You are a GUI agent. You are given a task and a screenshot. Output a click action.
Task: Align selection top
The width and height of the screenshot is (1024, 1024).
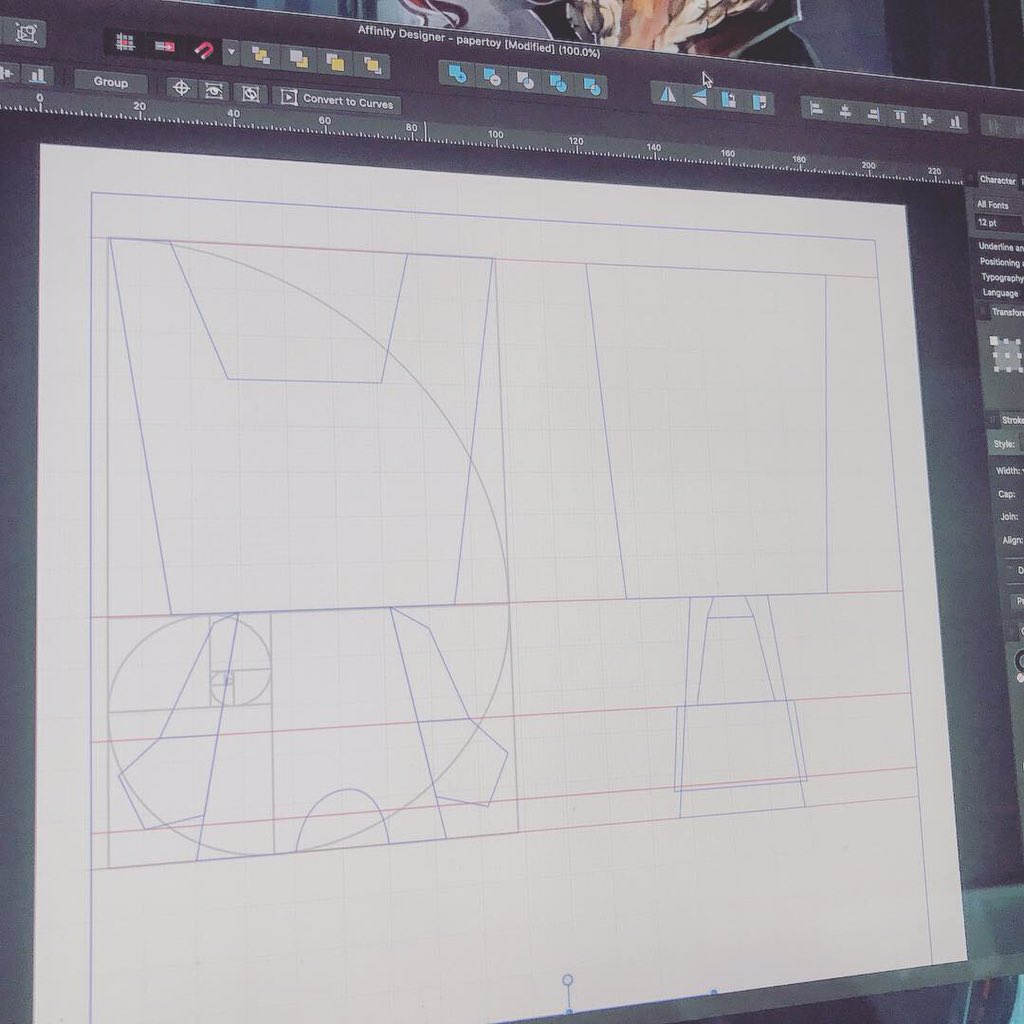click(x=901, y=117)
